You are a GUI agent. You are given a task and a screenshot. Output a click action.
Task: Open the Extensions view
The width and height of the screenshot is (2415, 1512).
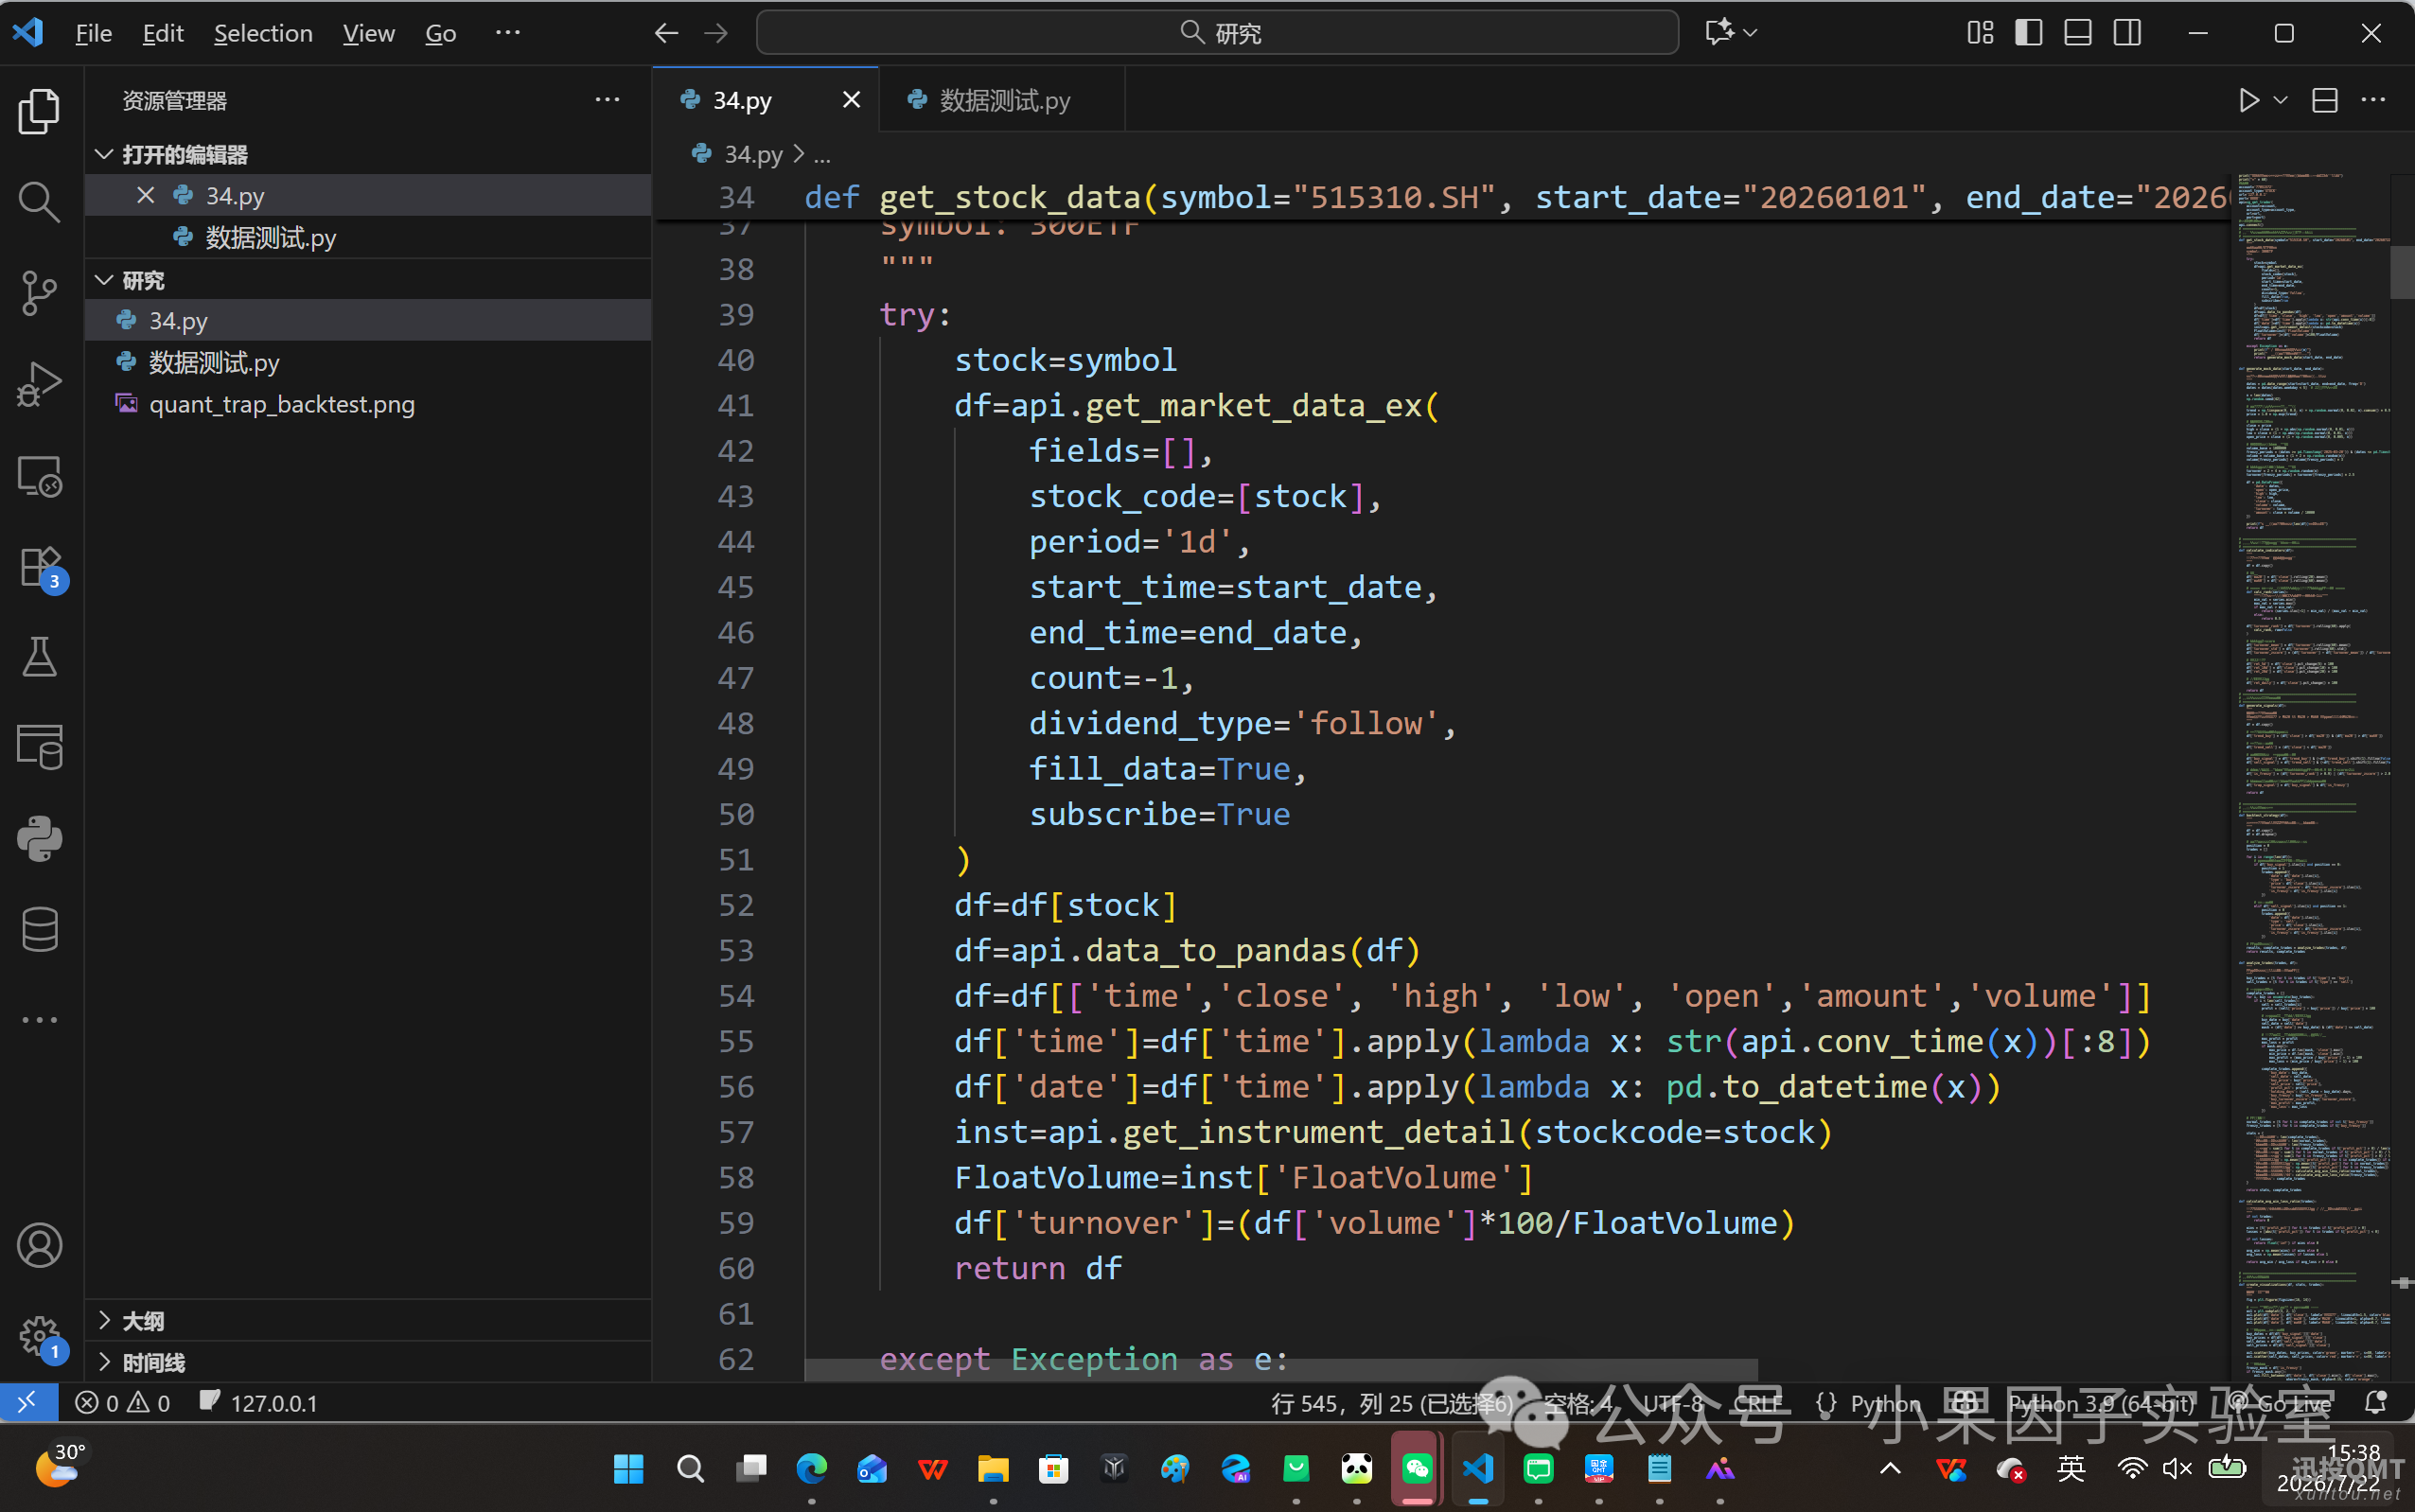coord(39,568)
